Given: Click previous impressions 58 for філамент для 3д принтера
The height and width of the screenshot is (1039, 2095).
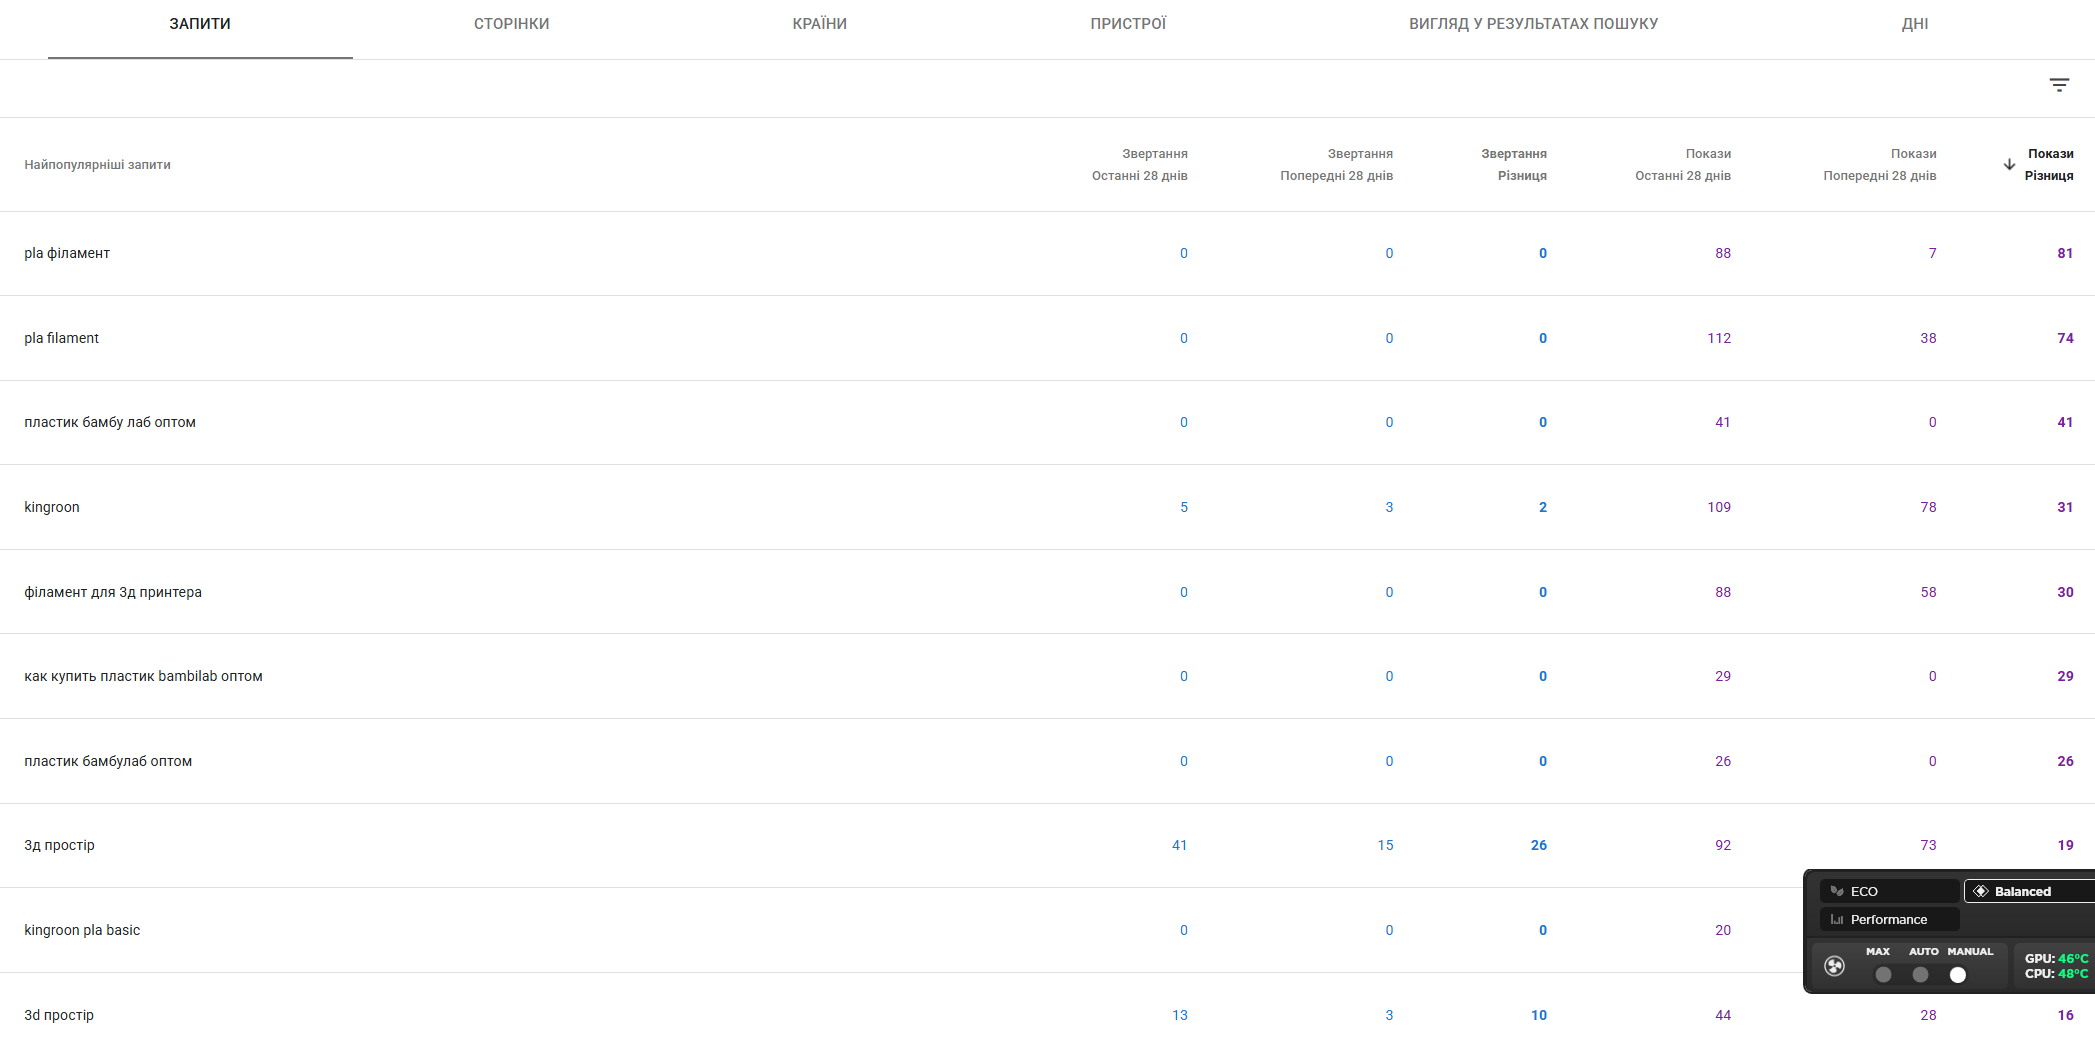Looking at the screenshot, I should (1928, 592).
